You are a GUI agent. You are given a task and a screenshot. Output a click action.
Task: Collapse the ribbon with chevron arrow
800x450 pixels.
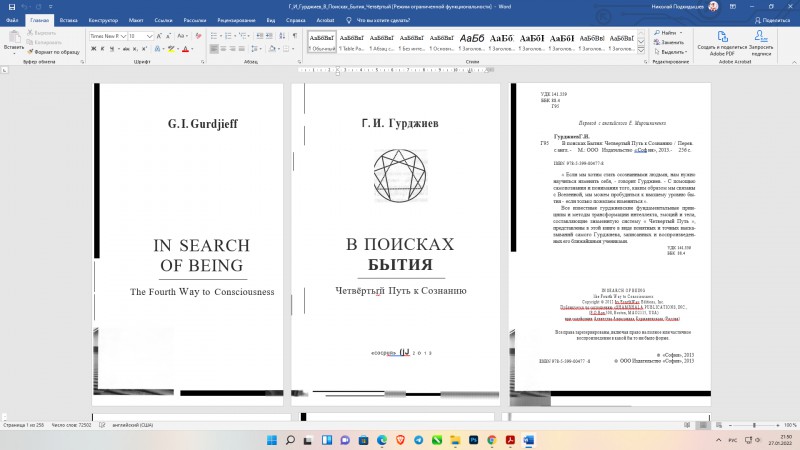[794, 62]
